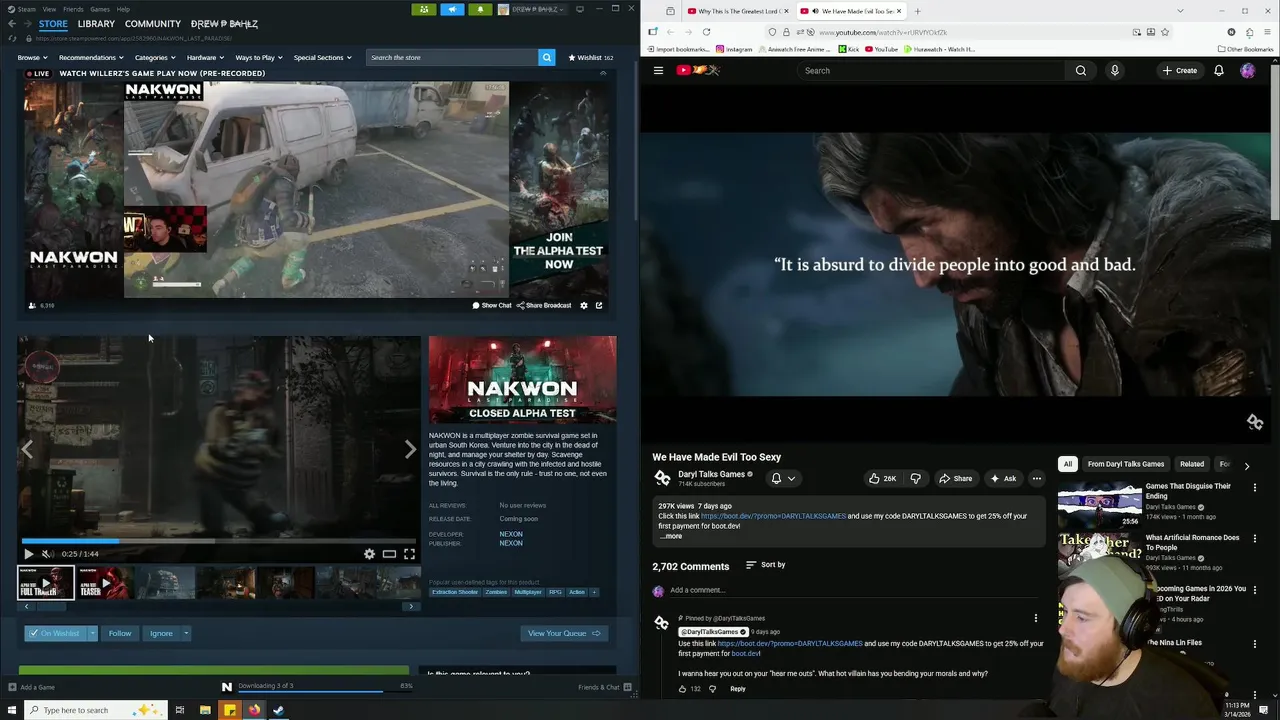Open channel notification preferences dropdown
Image resolution: width=1280 pixels, height=720 pixels.
point(783,478)
